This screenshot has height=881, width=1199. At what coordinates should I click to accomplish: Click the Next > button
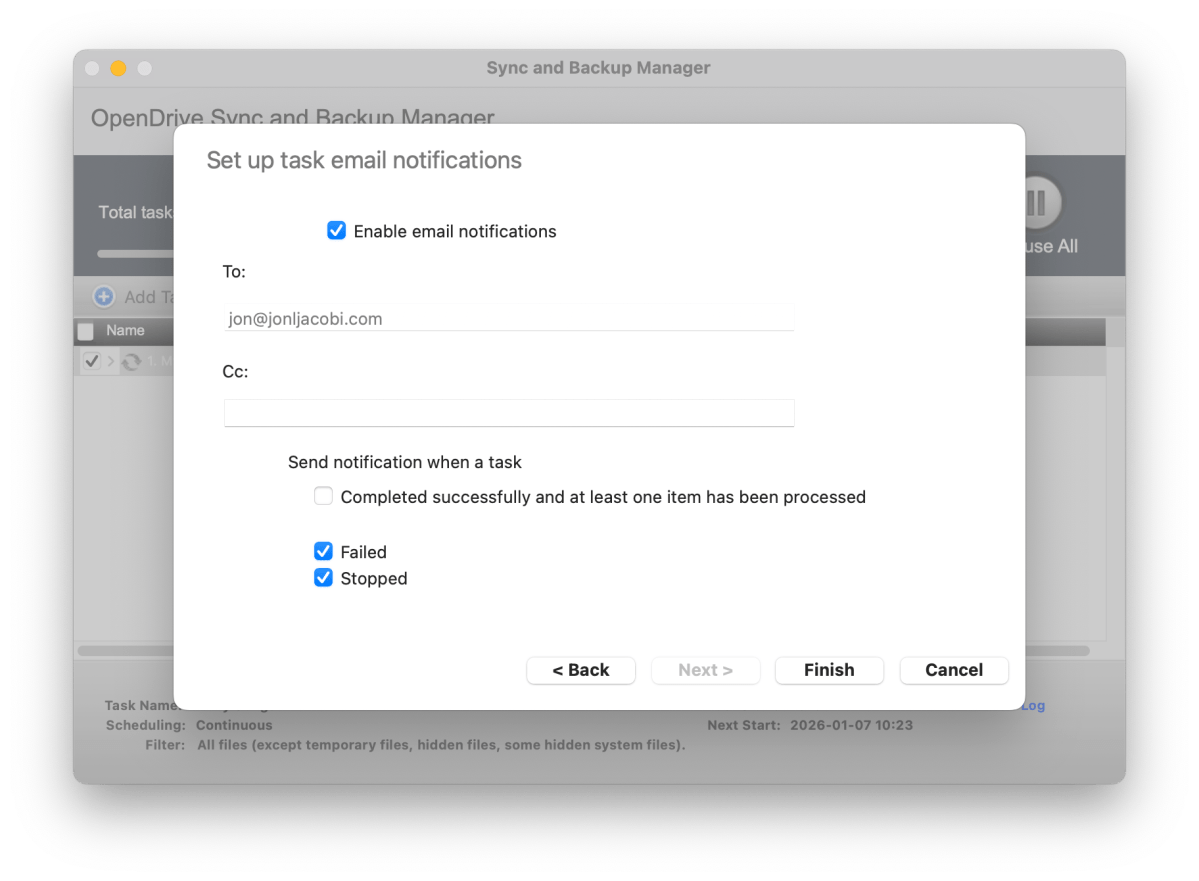pyautogui.click(x=705, y=670)
